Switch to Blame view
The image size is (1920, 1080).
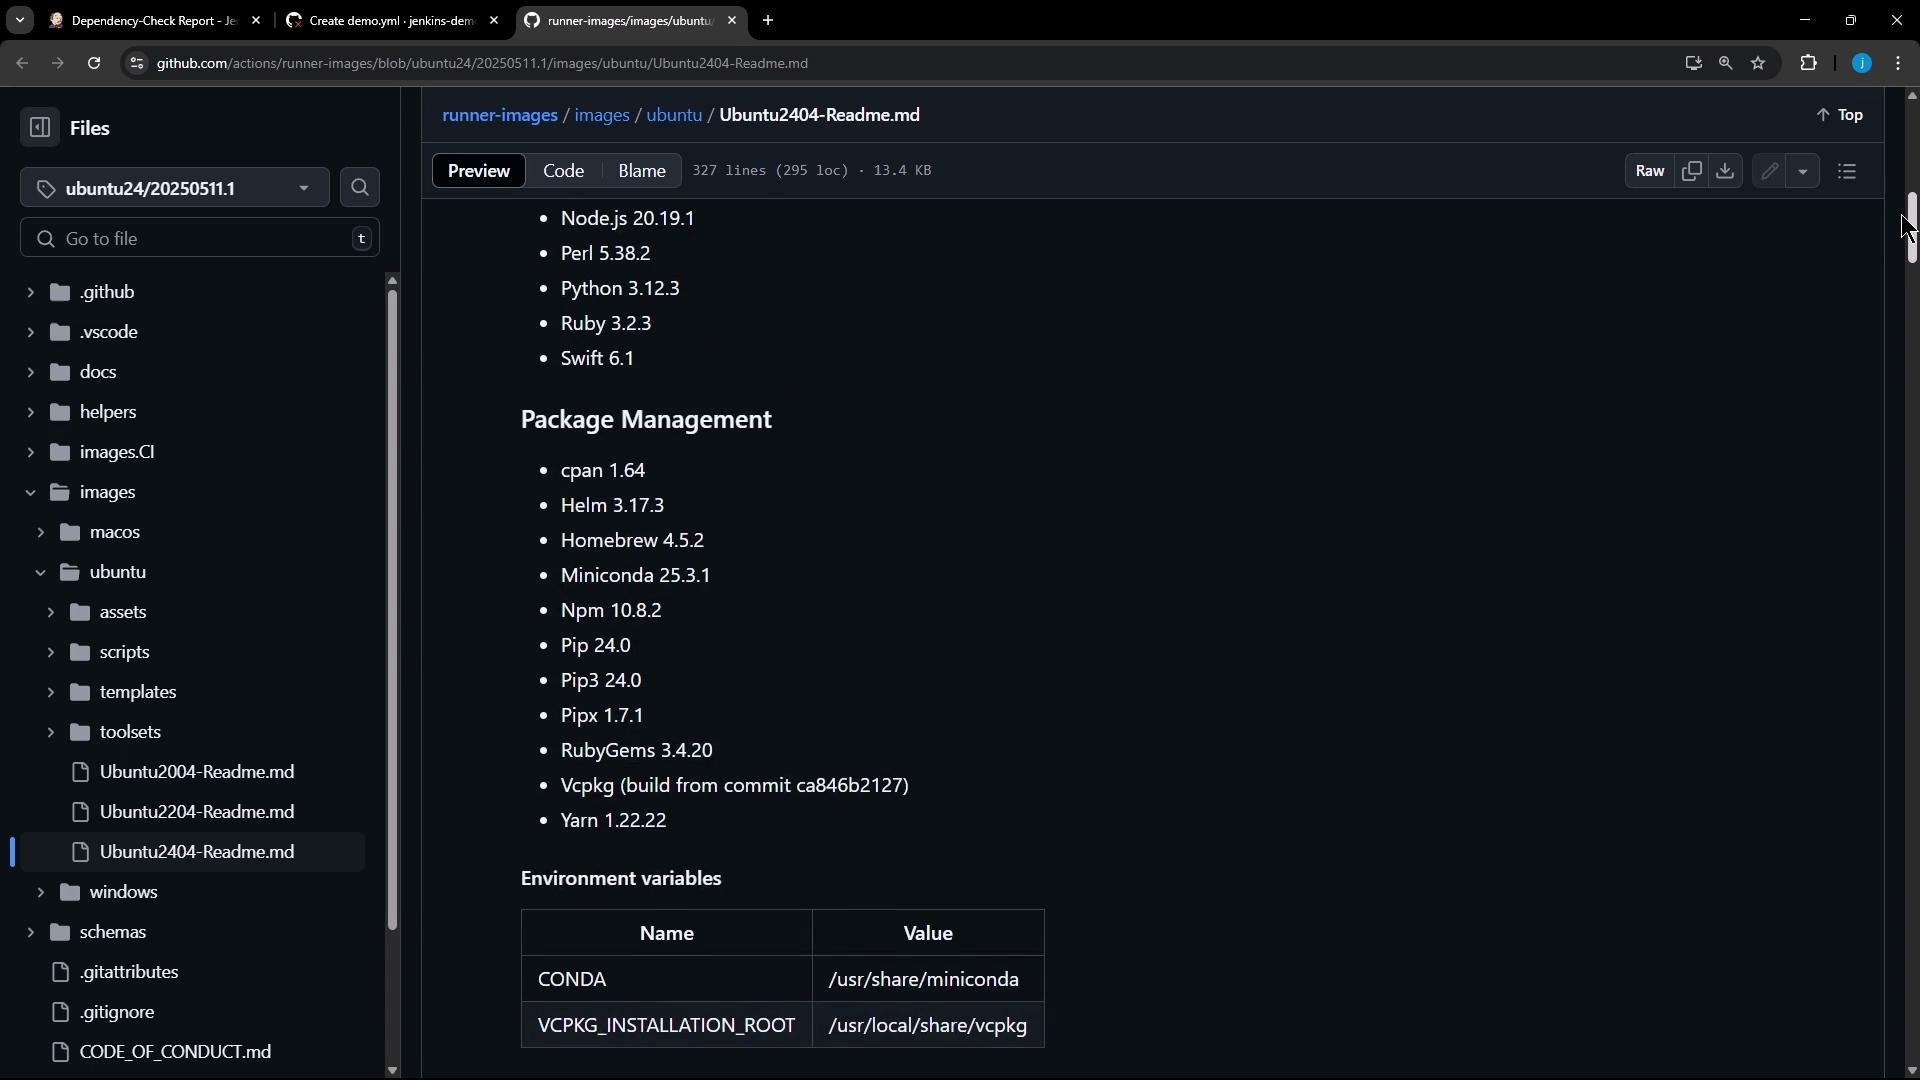642,171
